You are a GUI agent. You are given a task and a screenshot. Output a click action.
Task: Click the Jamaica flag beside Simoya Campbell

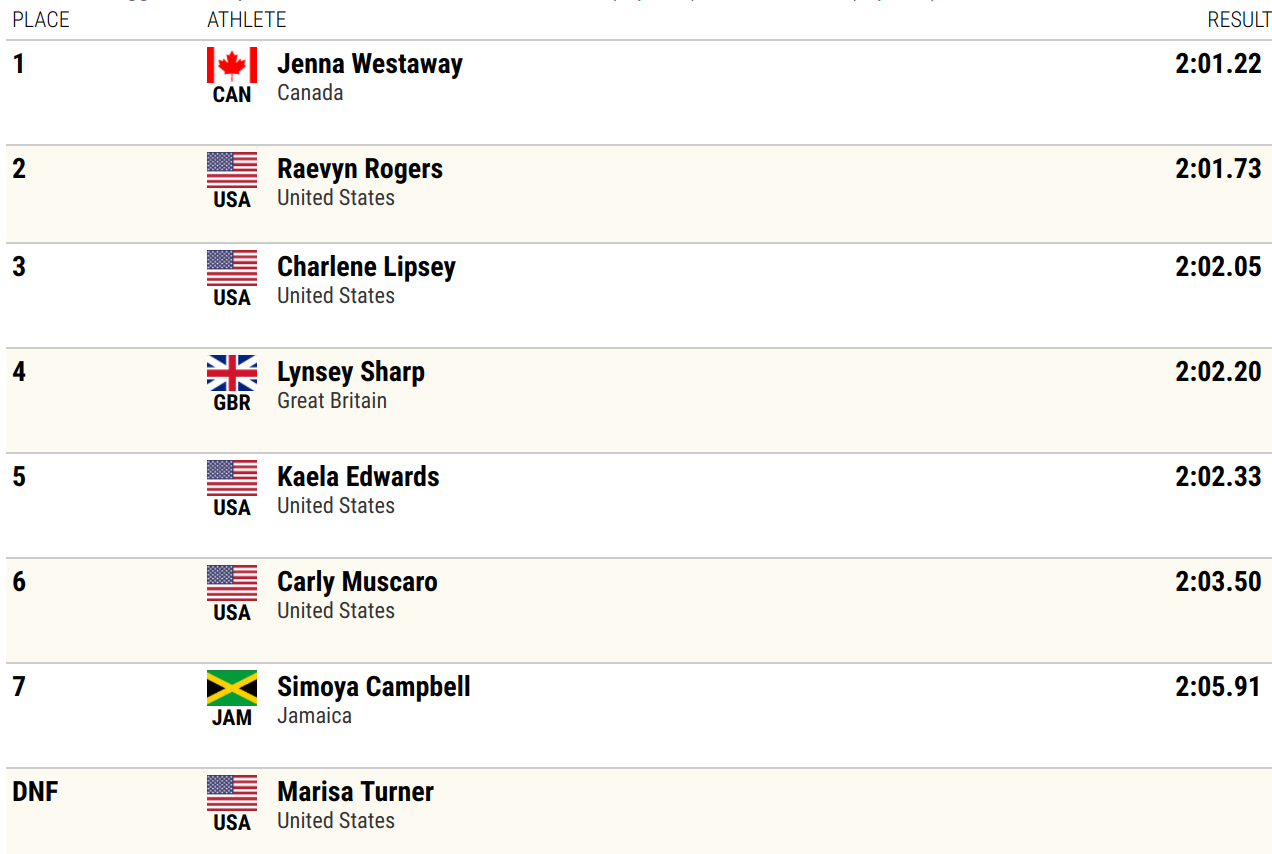[x=232, y=688]
